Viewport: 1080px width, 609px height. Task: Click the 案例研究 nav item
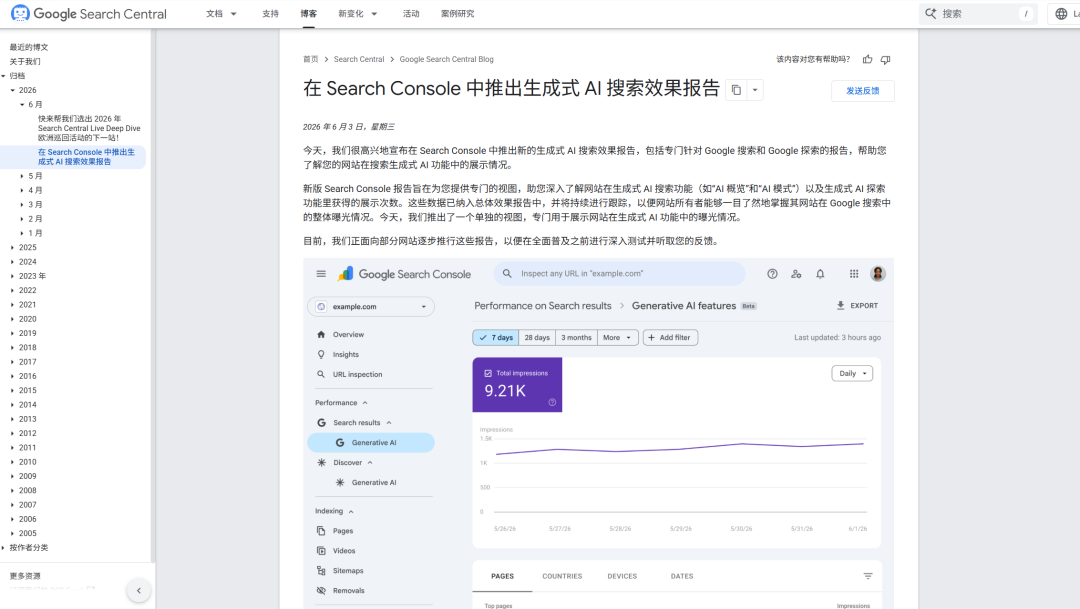click(x=457, y=14)
